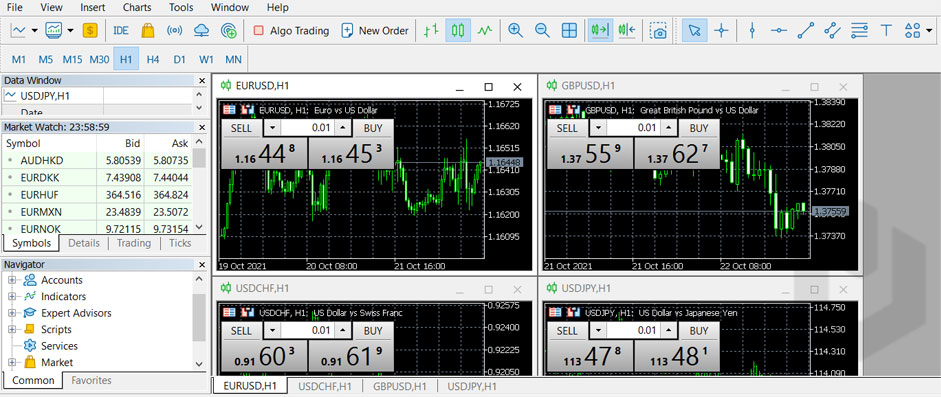
Task: Open the Charts menu
Action: pyautogui.click(x=137, y=8)
